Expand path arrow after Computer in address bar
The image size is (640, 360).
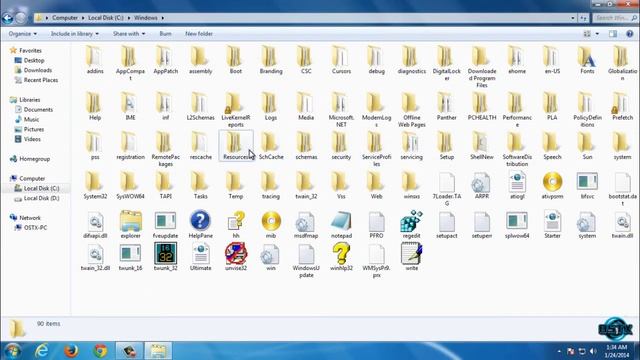(x=83, y=18)
